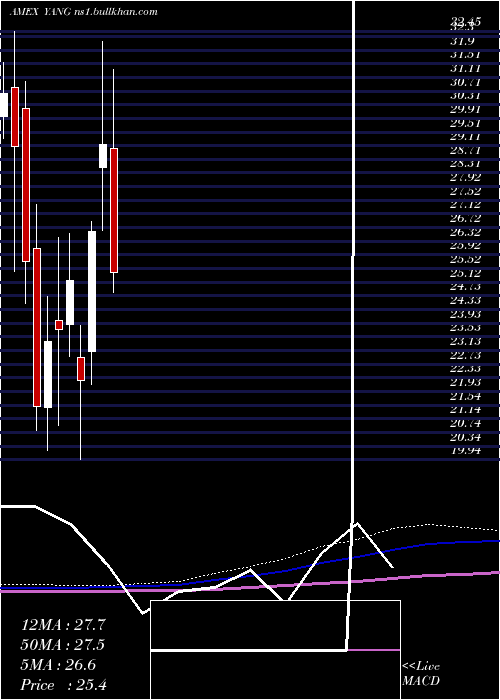500x700 pixels.
Task: Click the 20.74 price axis label
Action: pyautogui.click(x=465, y=423)
